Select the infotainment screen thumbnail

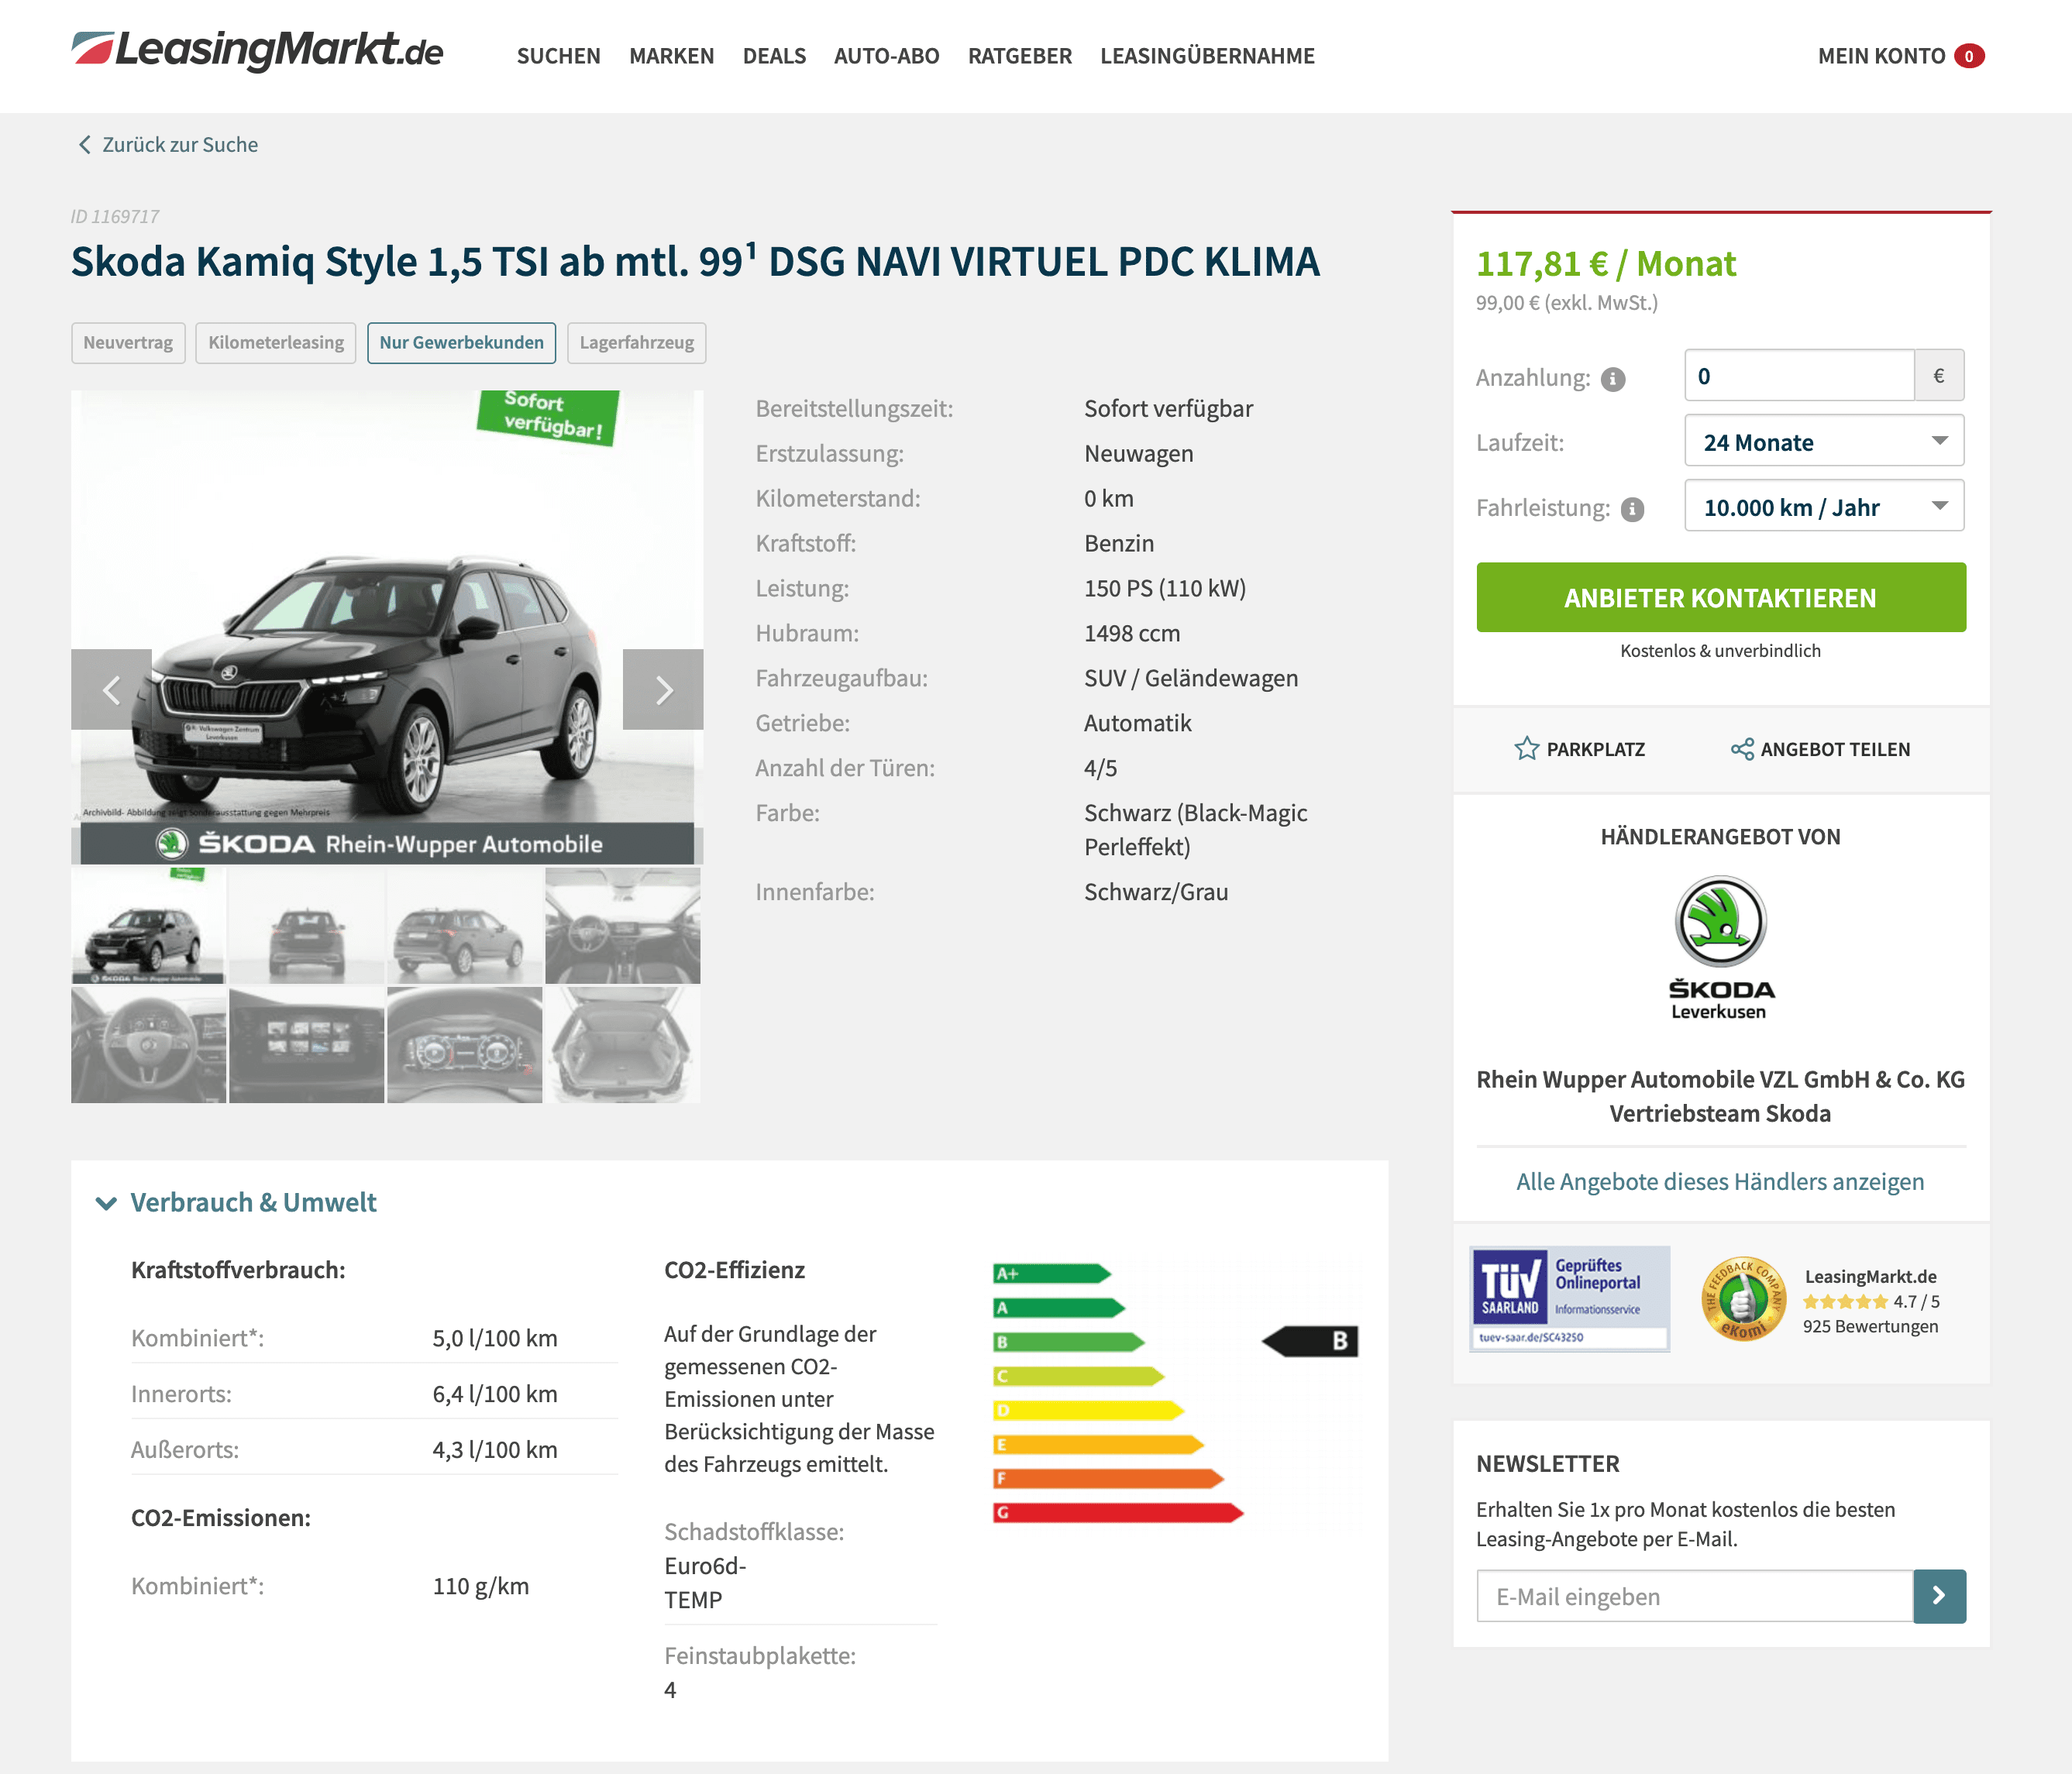(x=306, y=1045)
